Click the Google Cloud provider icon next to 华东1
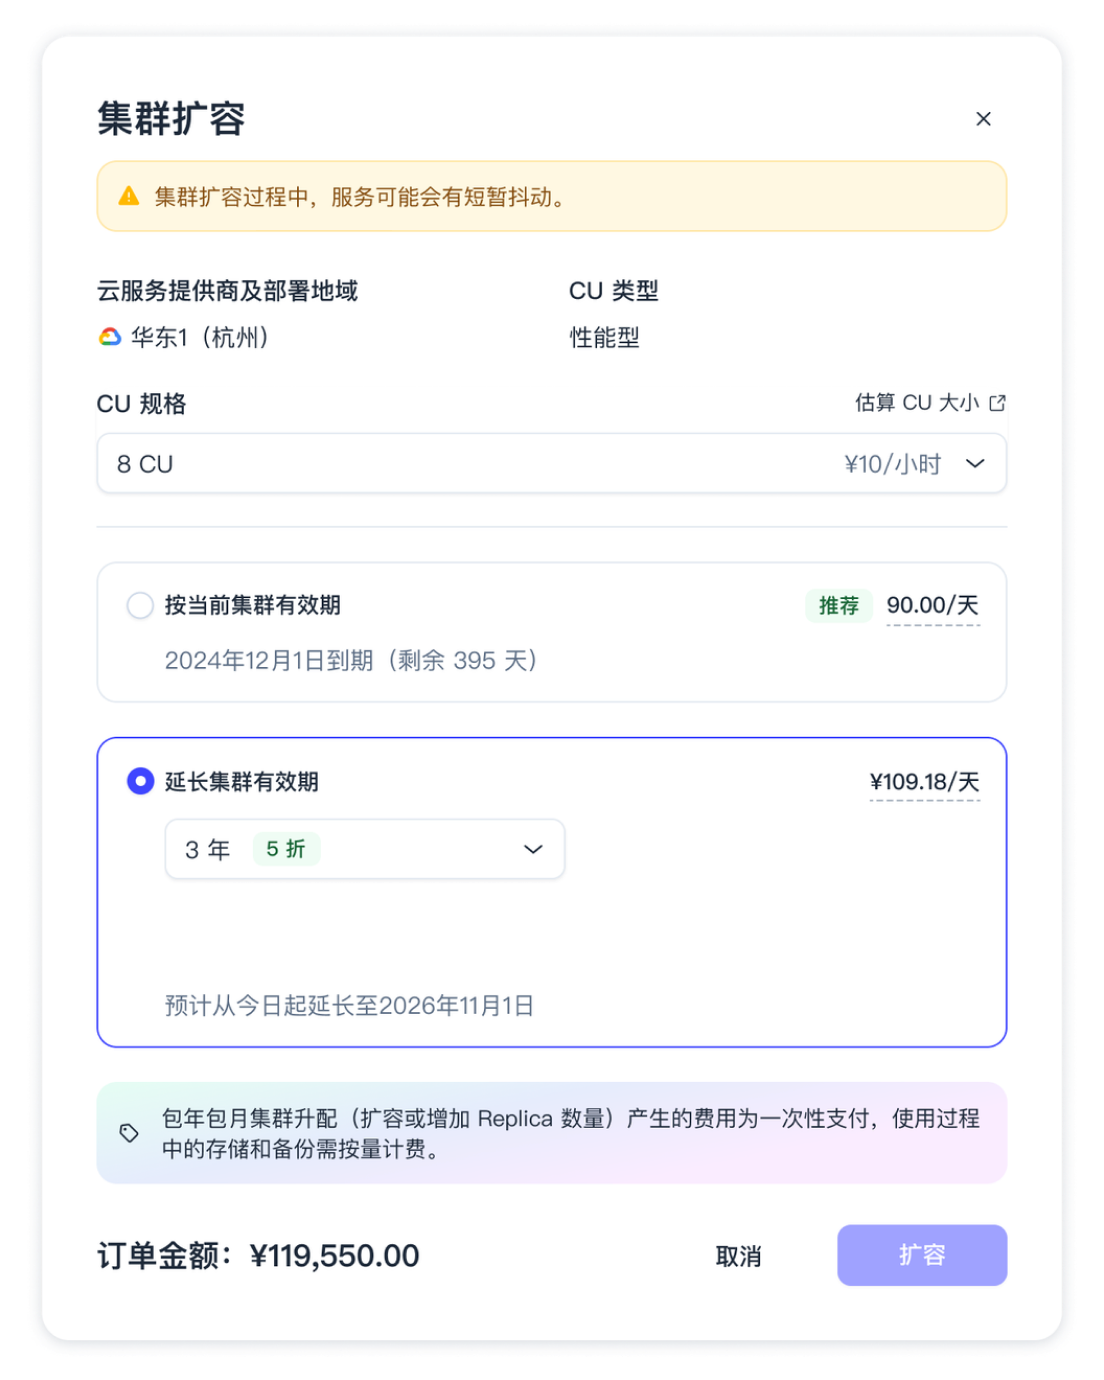 (109, 338)
